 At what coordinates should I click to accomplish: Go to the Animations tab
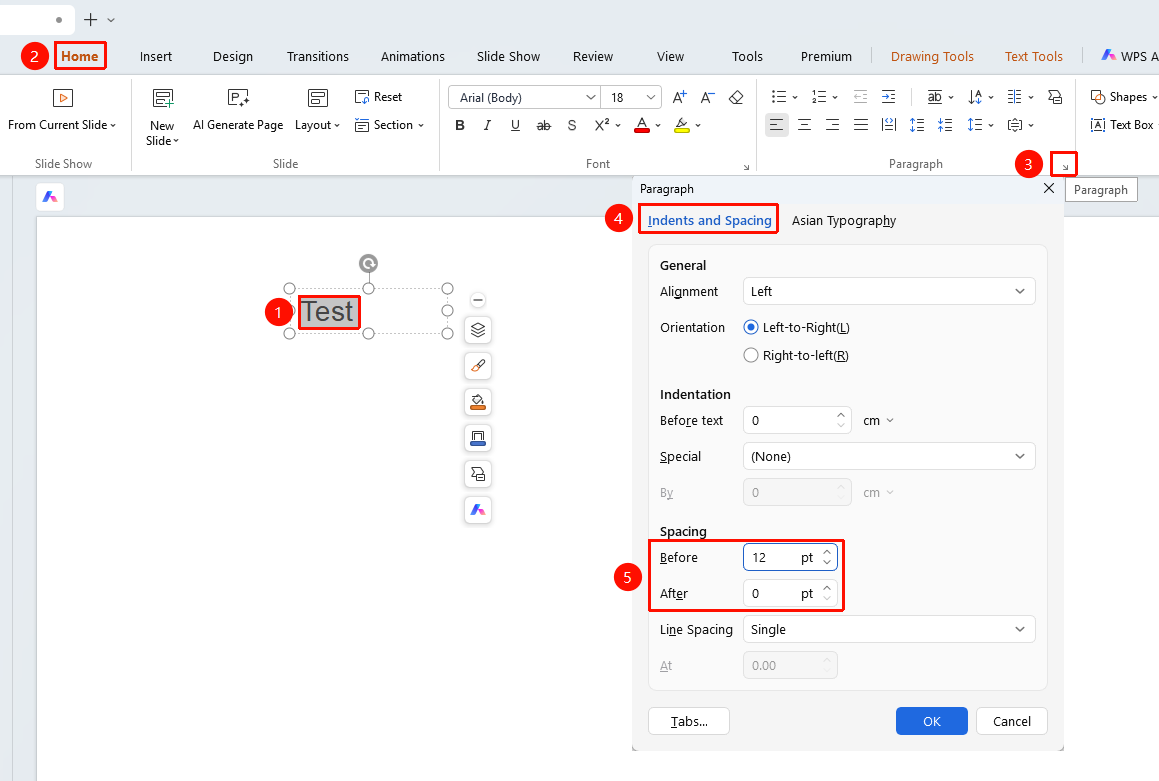pyautogui.click(x=412, y=56)
